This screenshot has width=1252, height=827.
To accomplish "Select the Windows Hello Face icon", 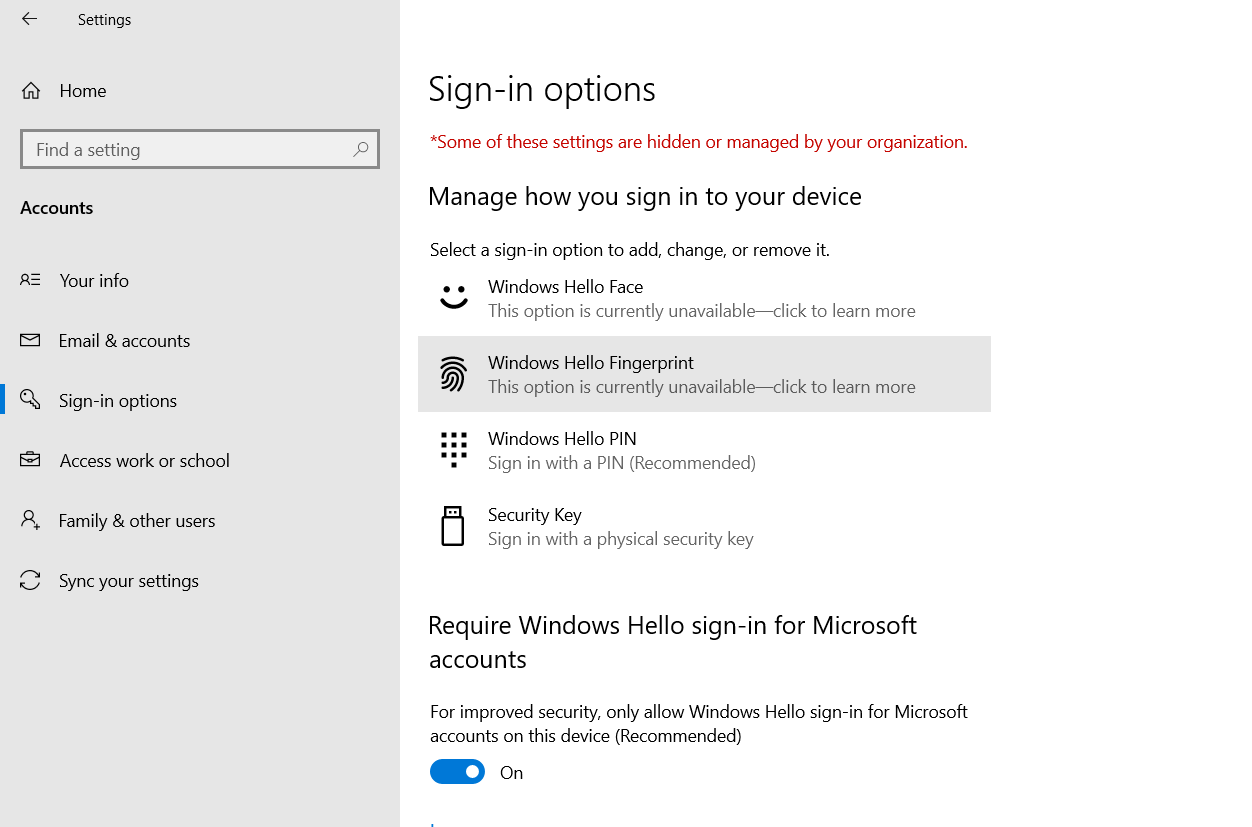I will pyautogui.click(x=453, y=297).
